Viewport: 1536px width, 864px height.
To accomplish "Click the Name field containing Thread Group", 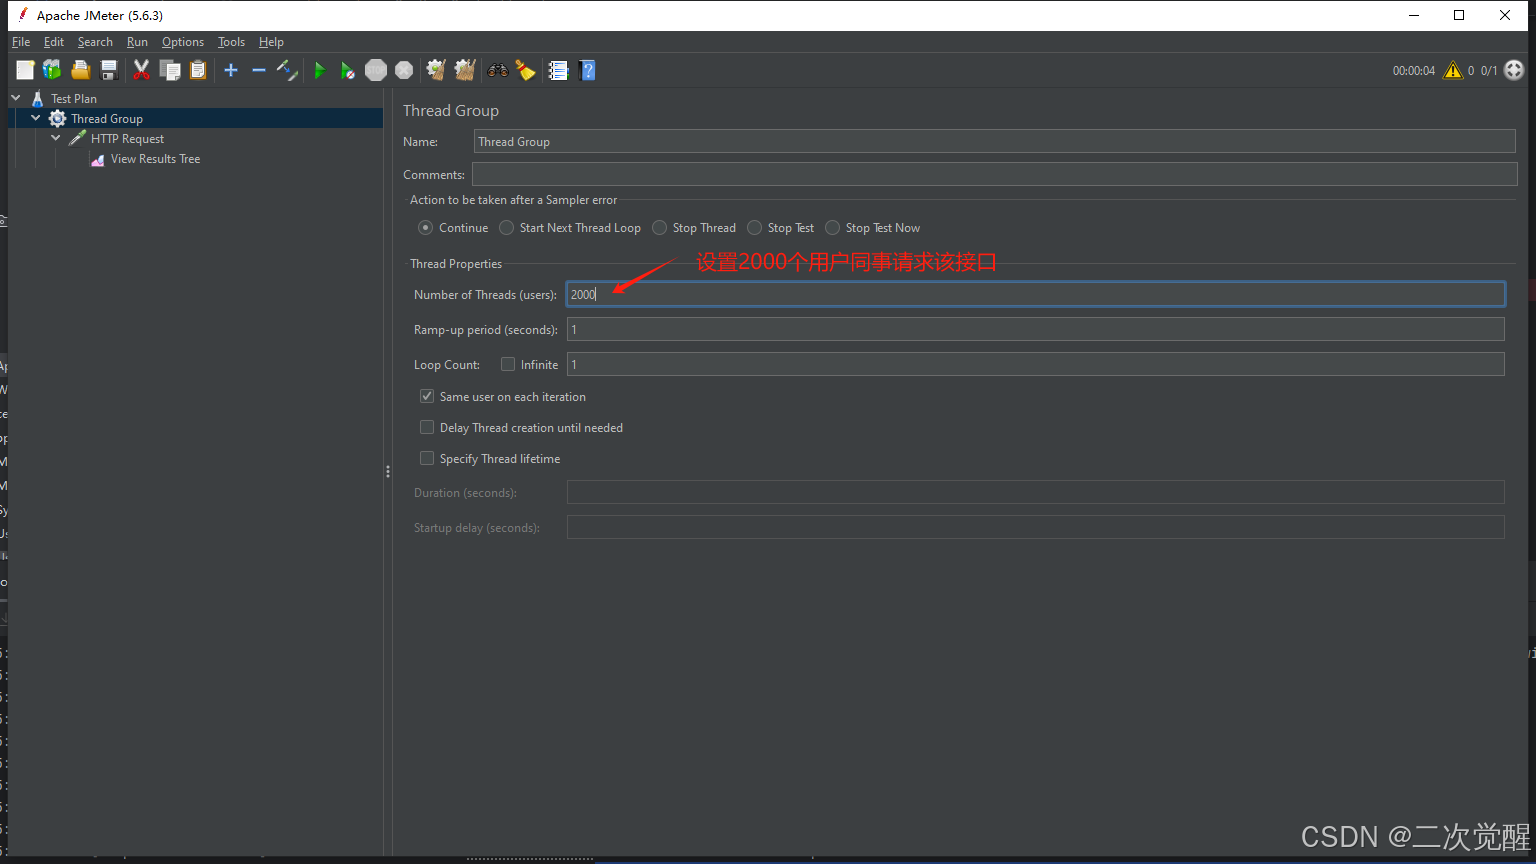I will tap(995, 142).
